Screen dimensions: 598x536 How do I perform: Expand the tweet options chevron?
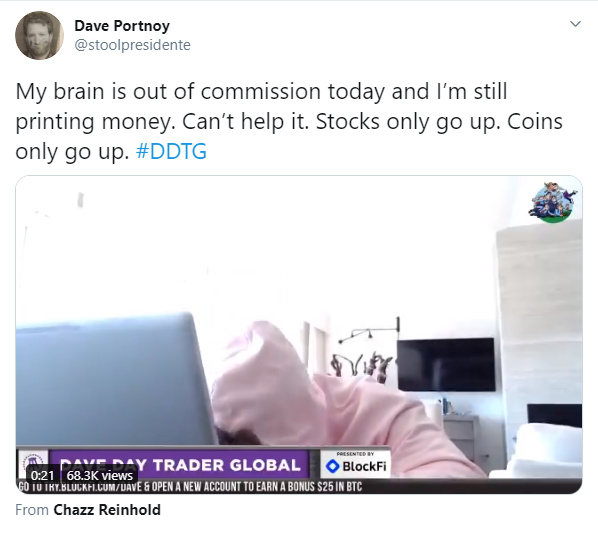pos(575,24)
